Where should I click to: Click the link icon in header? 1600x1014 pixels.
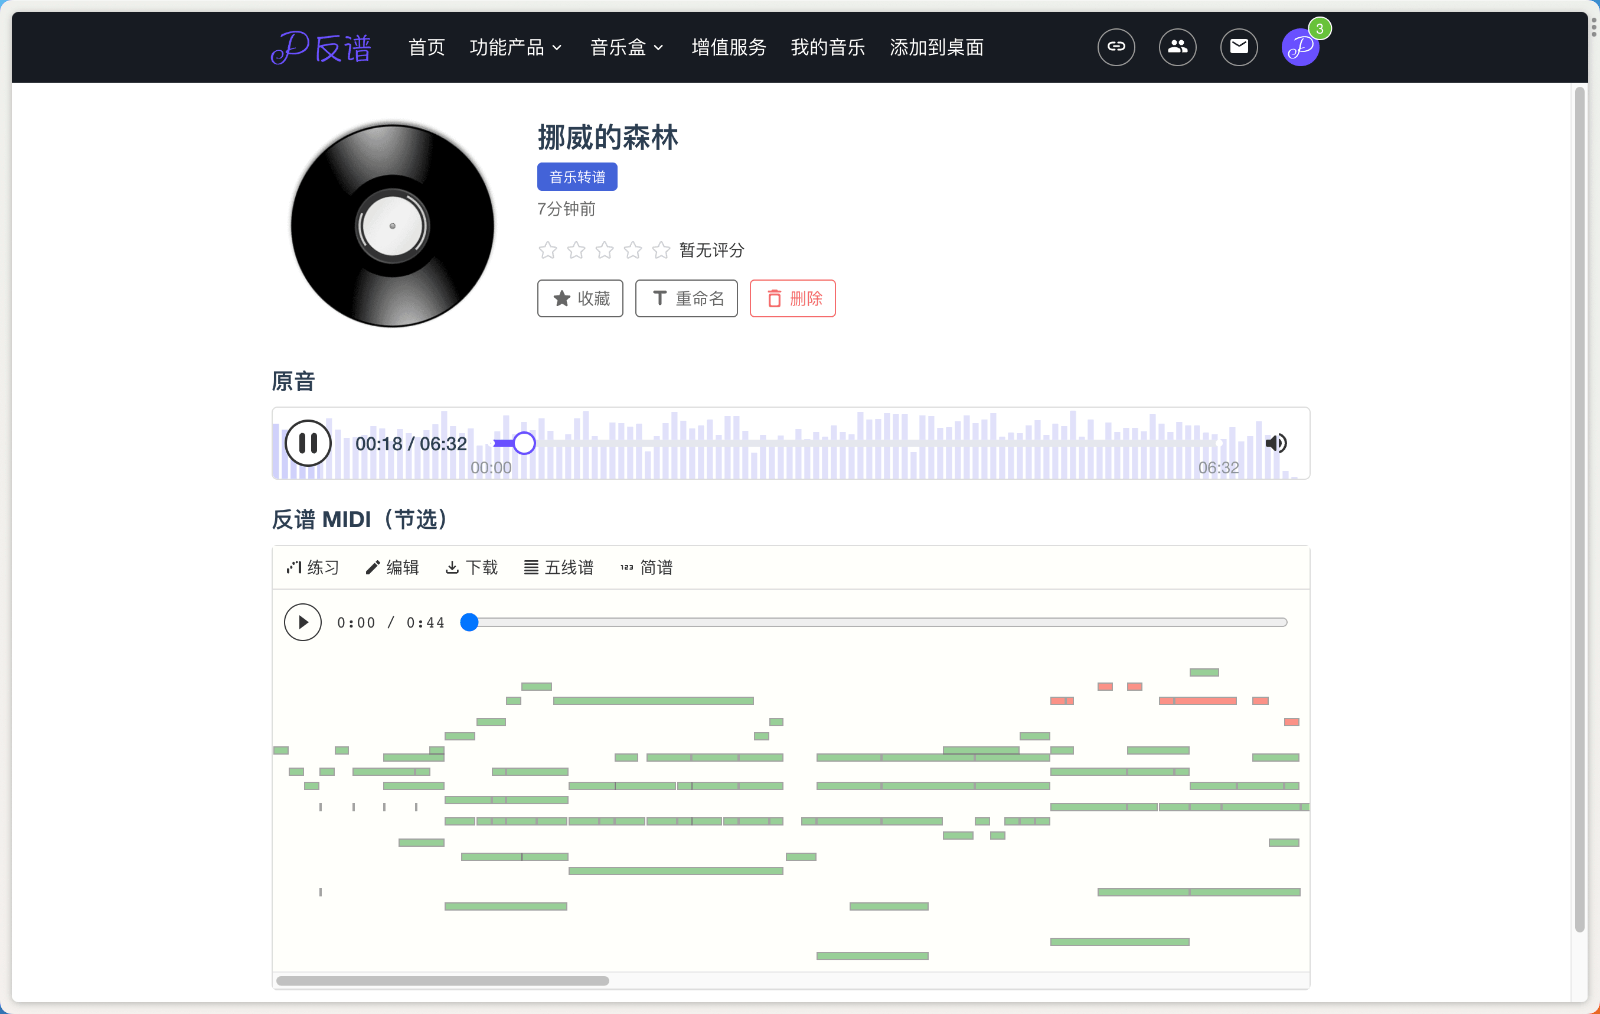click(1116, 47)
